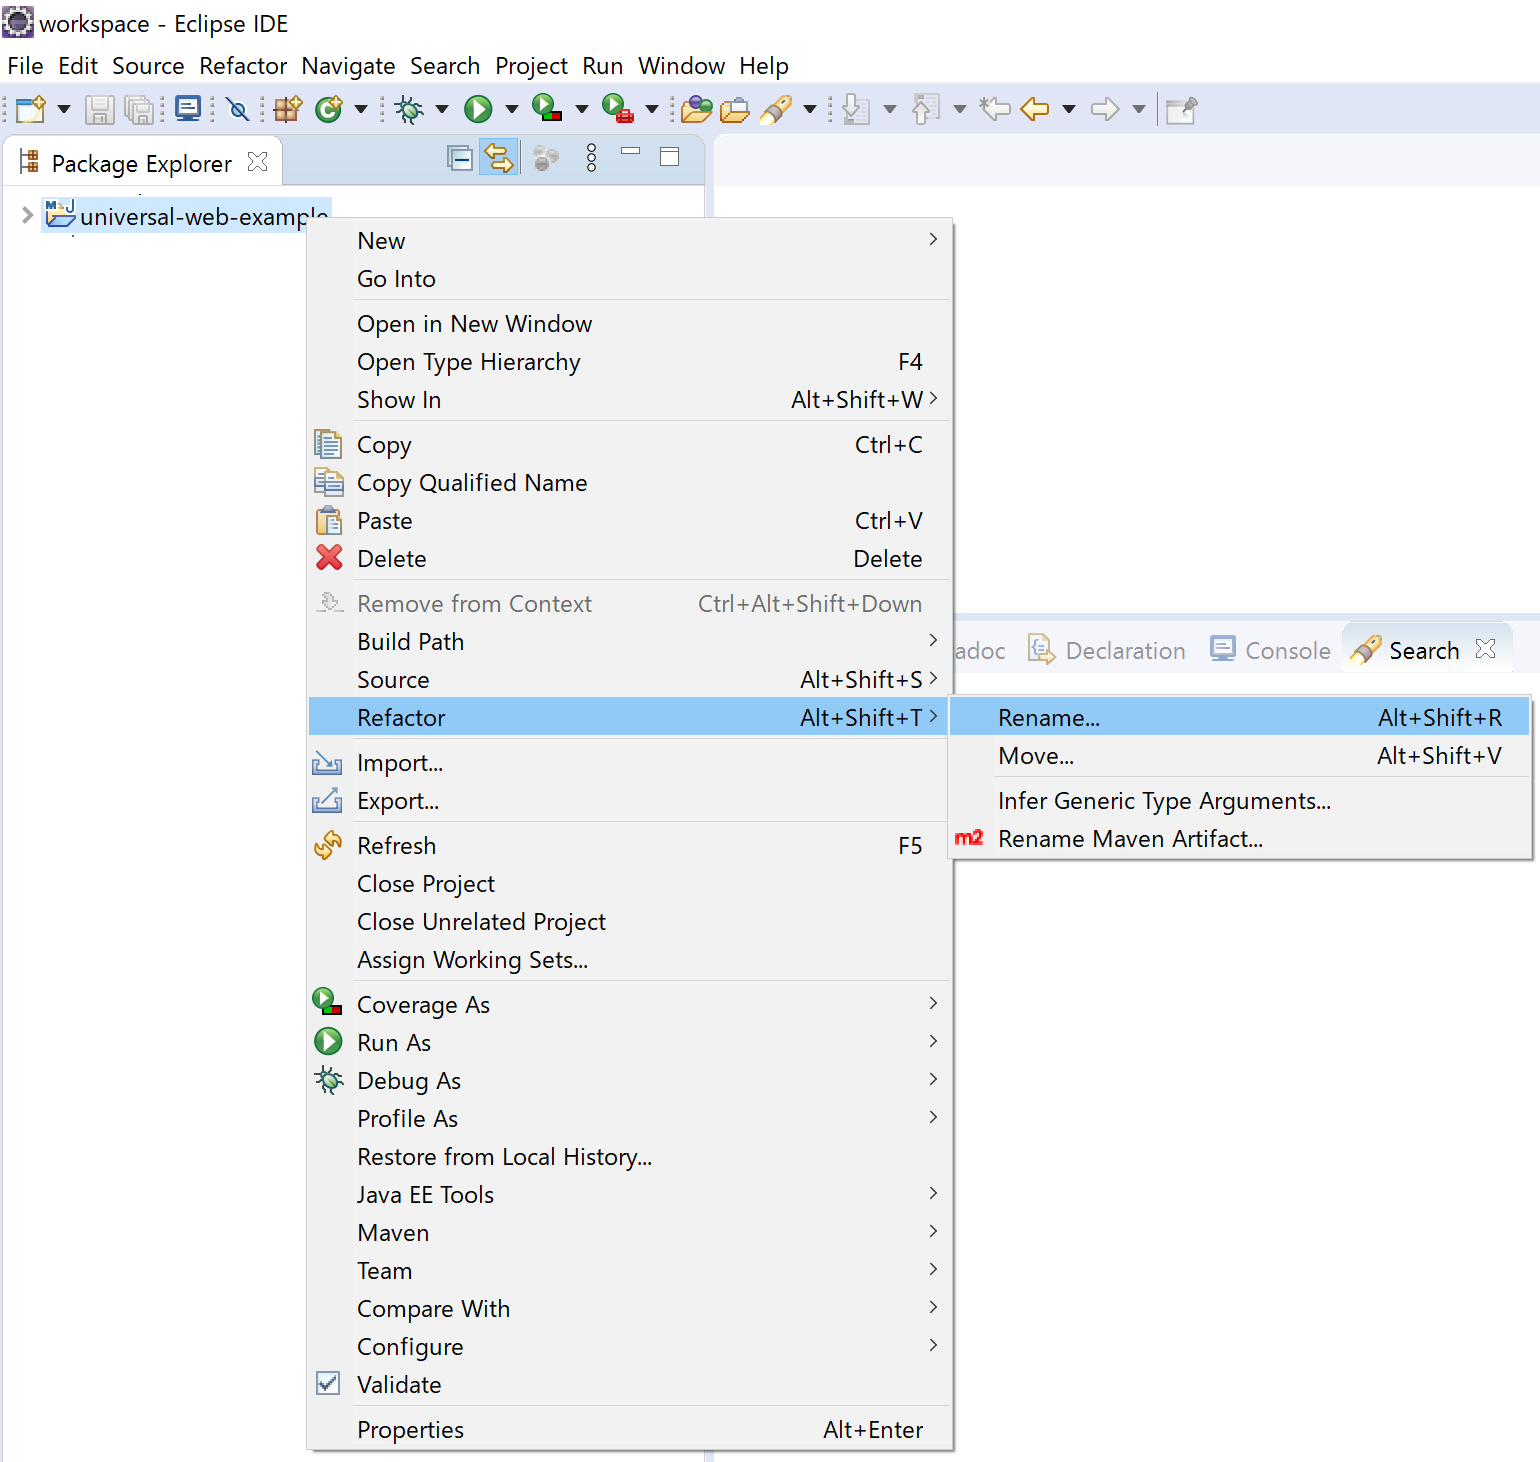Click the green Run toolbar button
Viewport: 1540px width, 1462px height.
[x=478, y=109]
